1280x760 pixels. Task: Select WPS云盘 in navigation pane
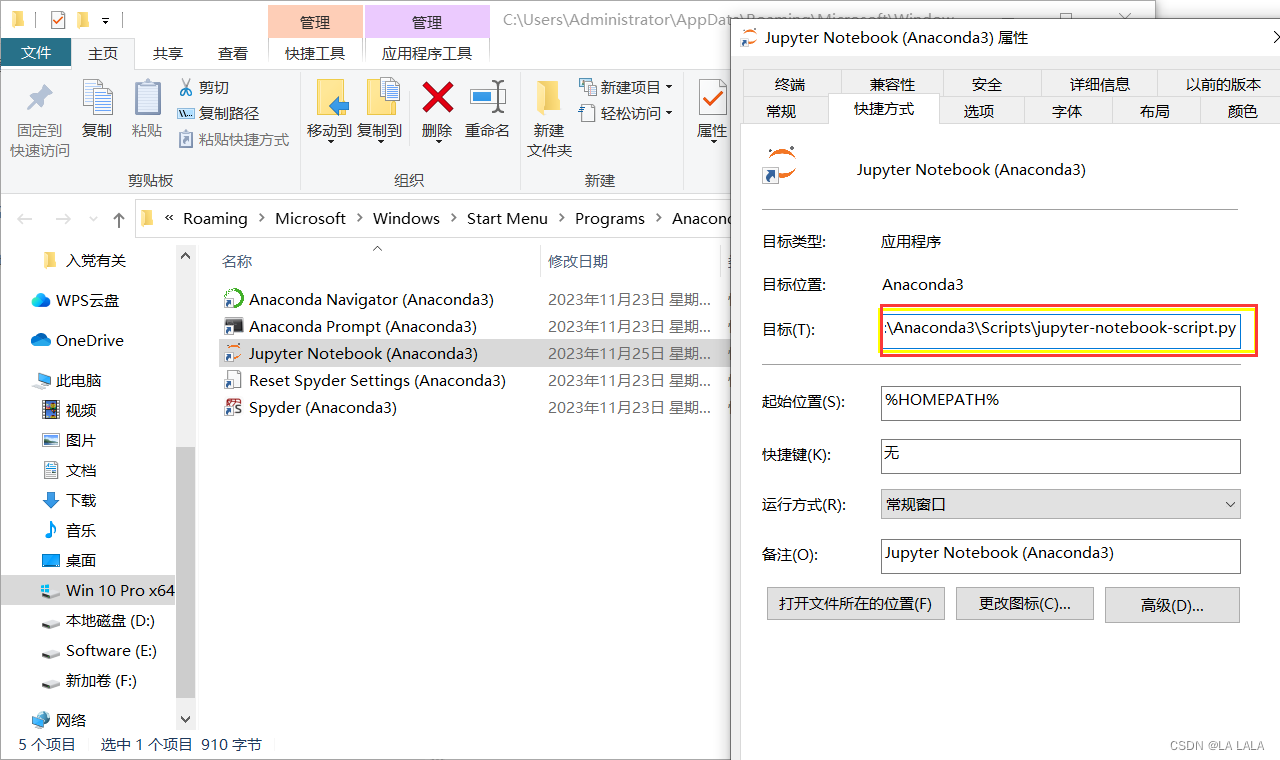pos(75,300)
